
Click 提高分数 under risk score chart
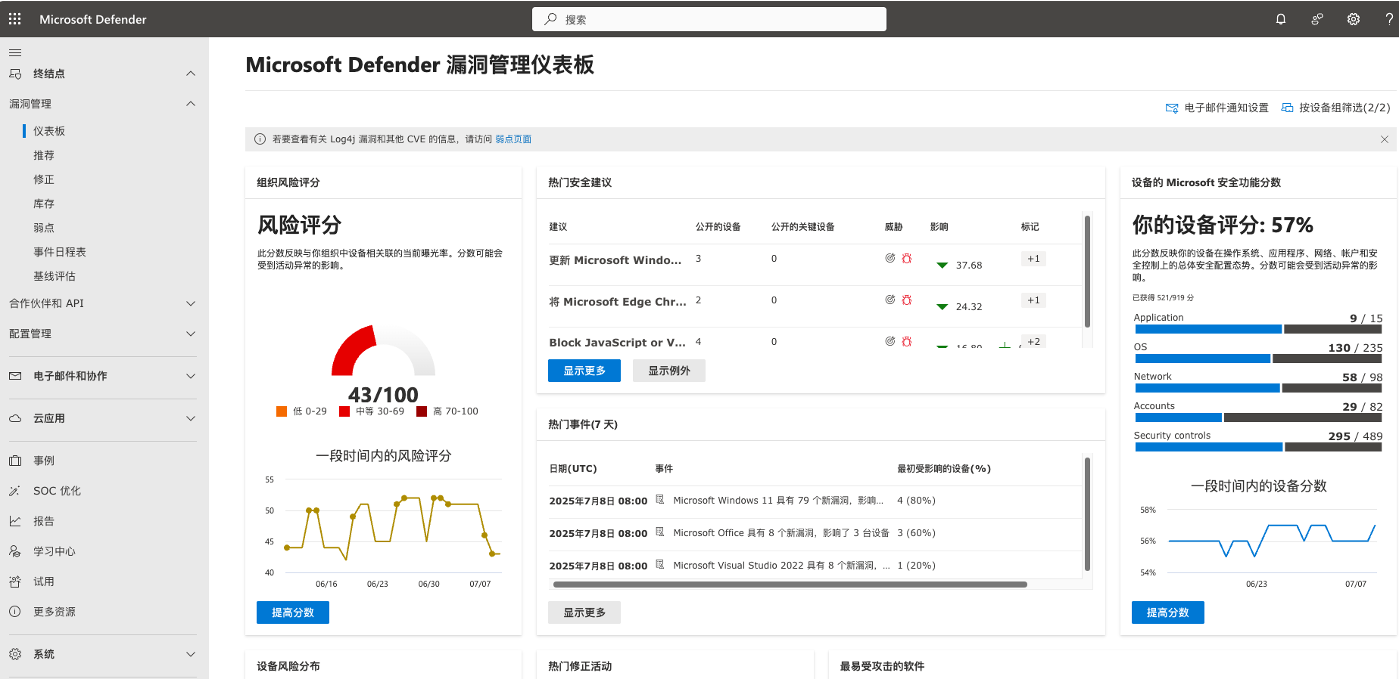pos(293,612)
